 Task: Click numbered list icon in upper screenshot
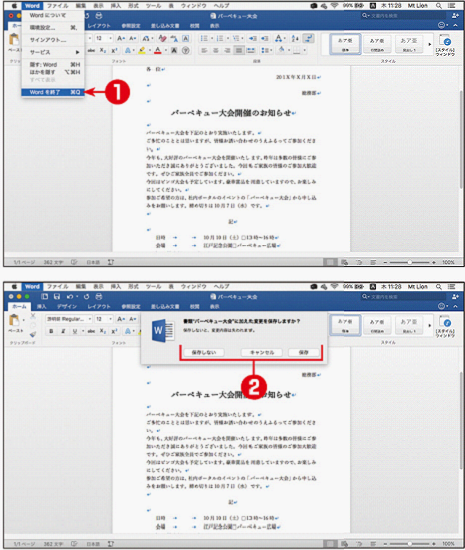coord(220,38)
